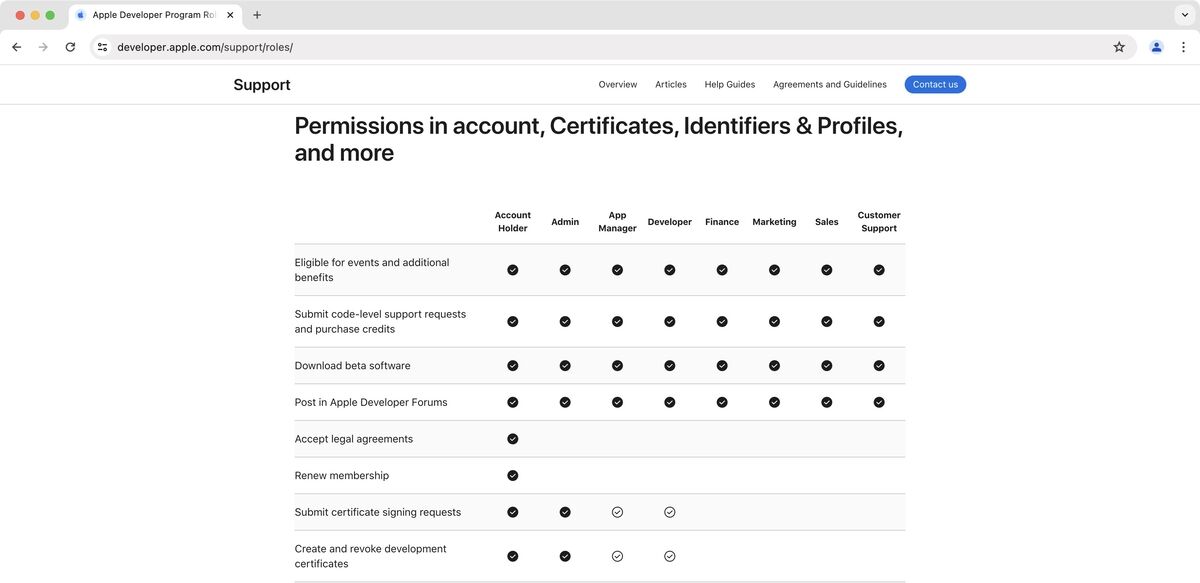Reload the page with refresh icon
Image resolution: width=1200 pixels, height=583 pixels.
70,47
